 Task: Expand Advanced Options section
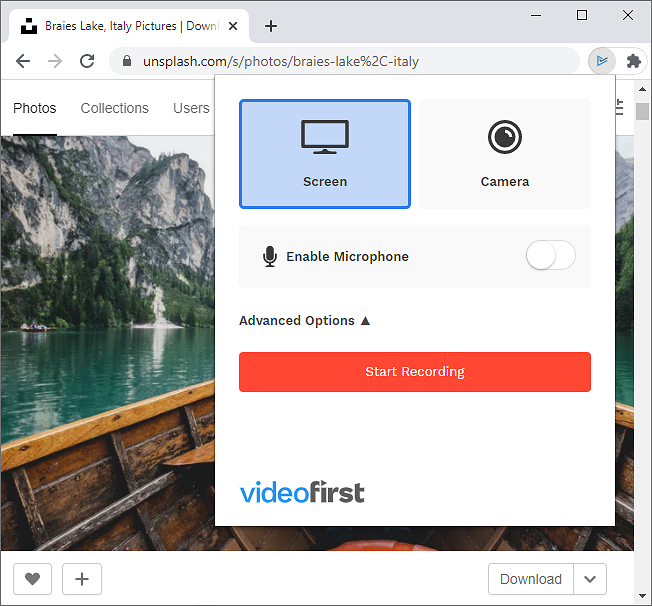click(x=305, y=321)
